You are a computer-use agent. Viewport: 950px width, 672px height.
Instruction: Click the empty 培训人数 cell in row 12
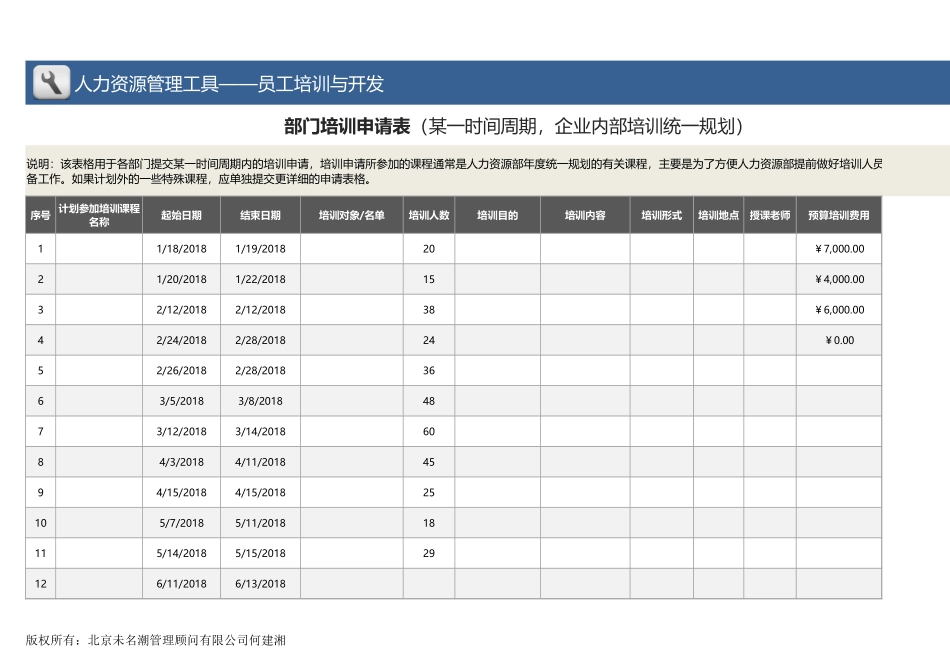[x=429, y=584]
